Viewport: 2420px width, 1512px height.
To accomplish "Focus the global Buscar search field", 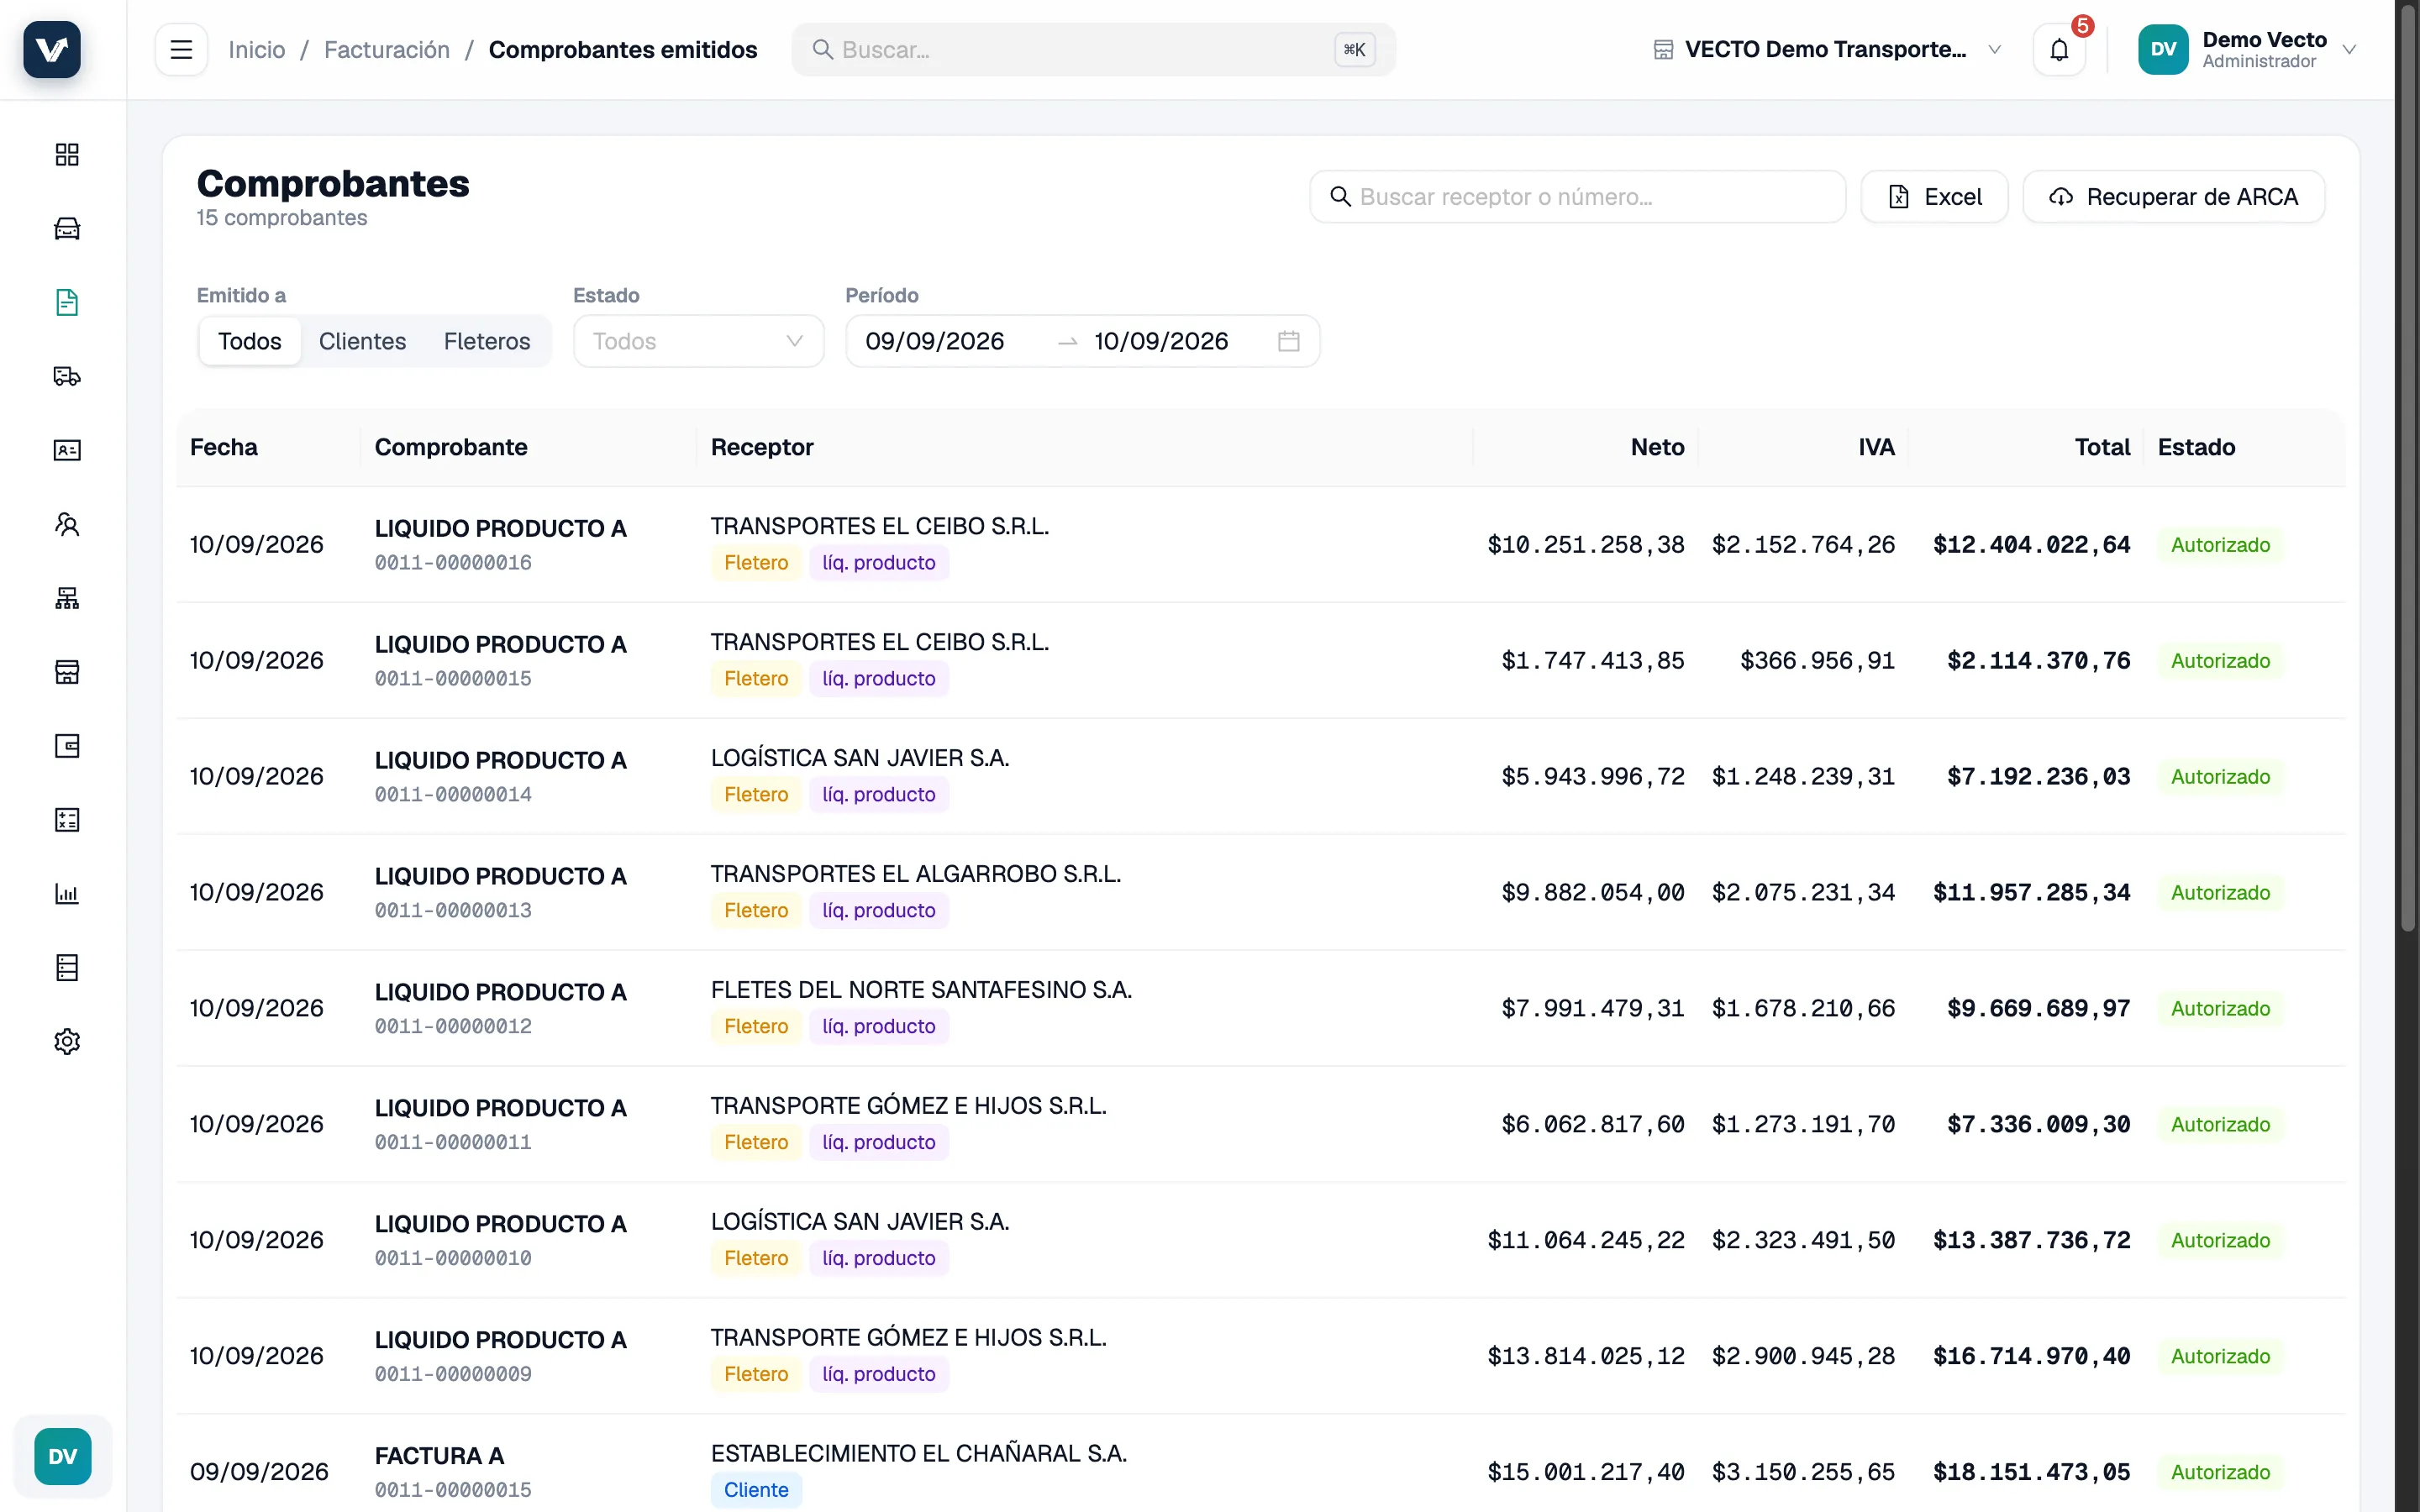I will pyautogui.click(x=1093, y=49).
